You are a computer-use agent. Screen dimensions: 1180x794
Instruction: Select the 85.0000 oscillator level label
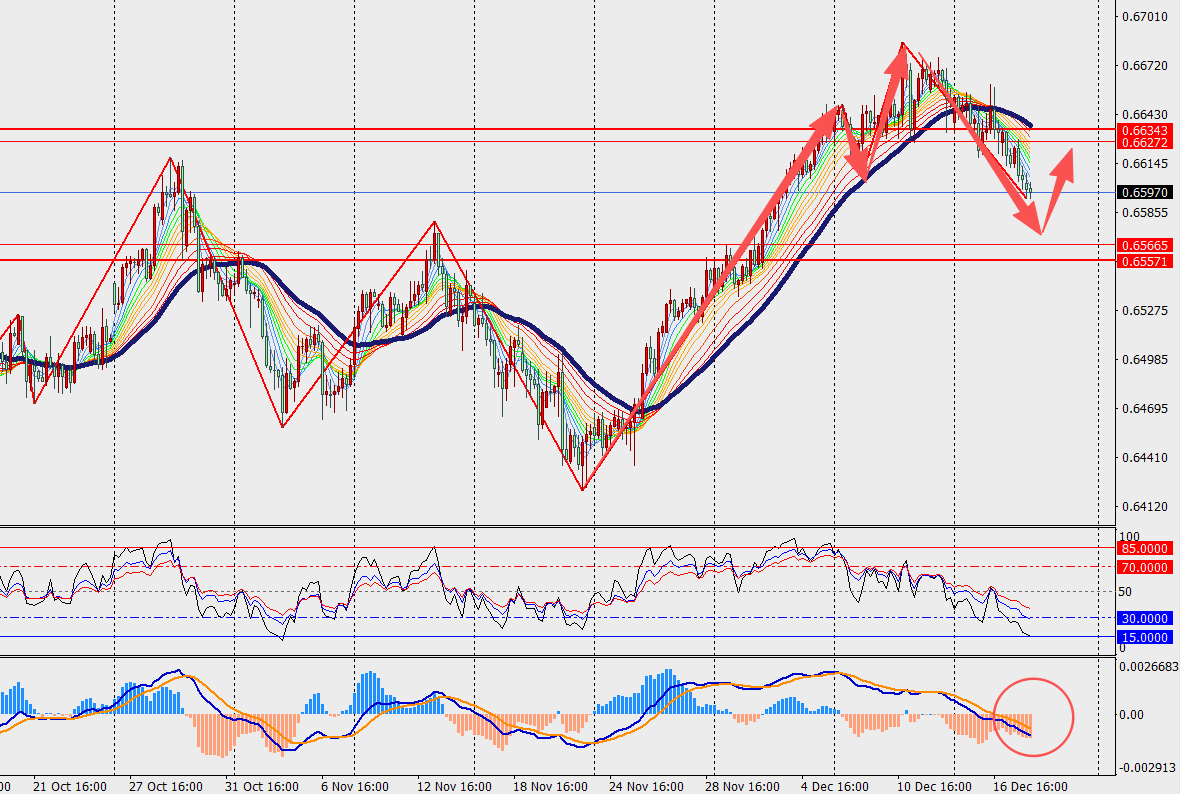[1145, 548]
